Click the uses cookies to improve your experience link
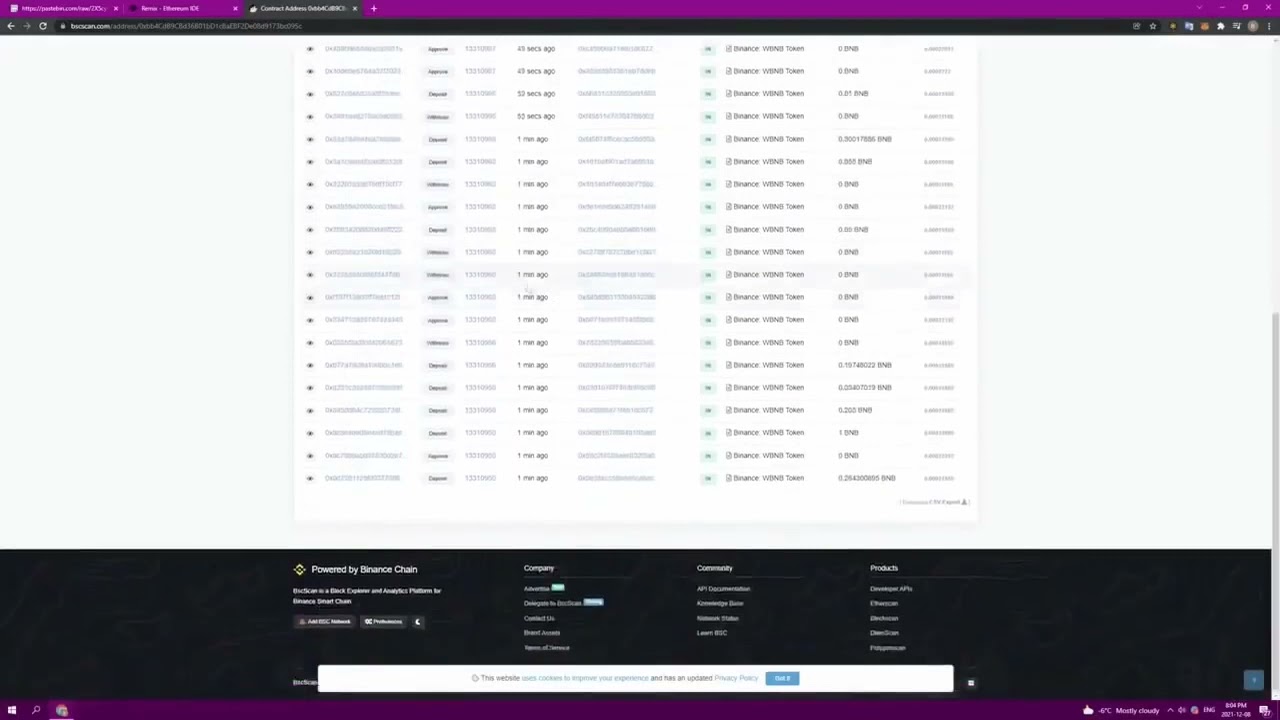The width and height of the screenshot is (1280, 720). pos(585,678)
